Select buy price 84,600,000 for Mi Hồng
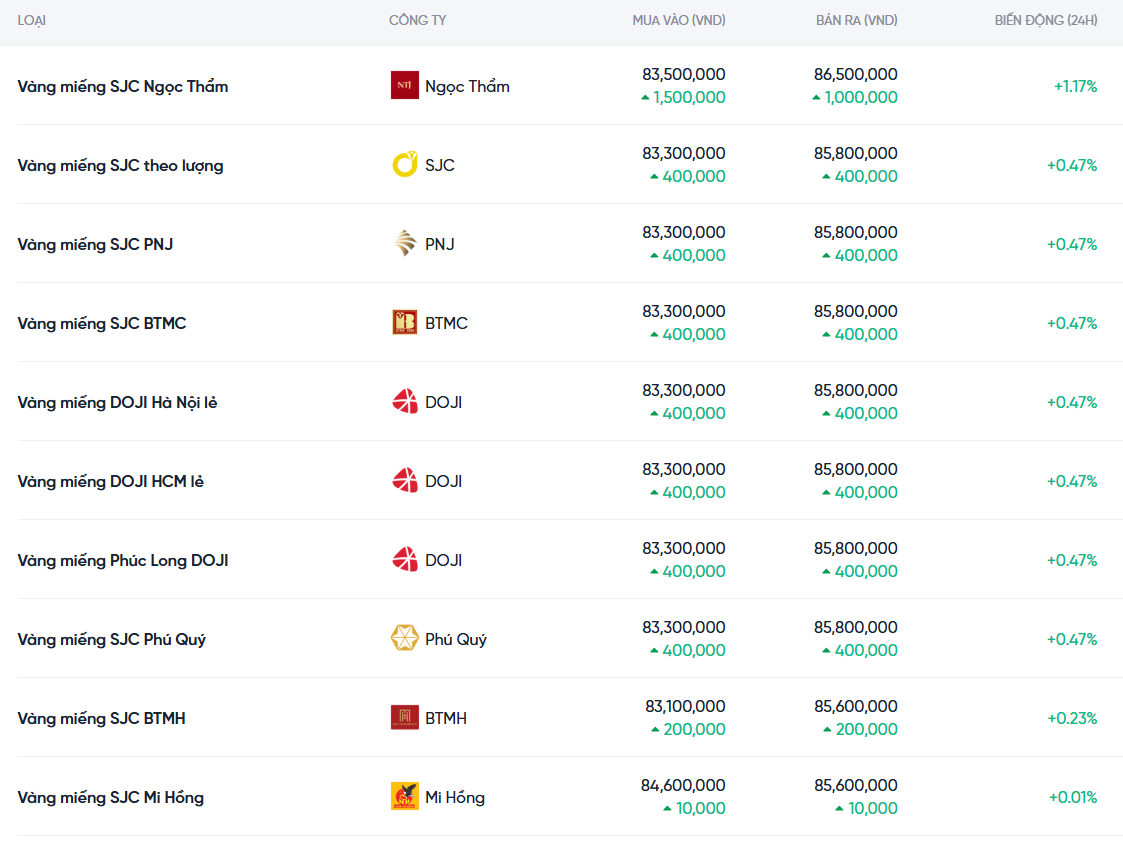 click(683, 786)
